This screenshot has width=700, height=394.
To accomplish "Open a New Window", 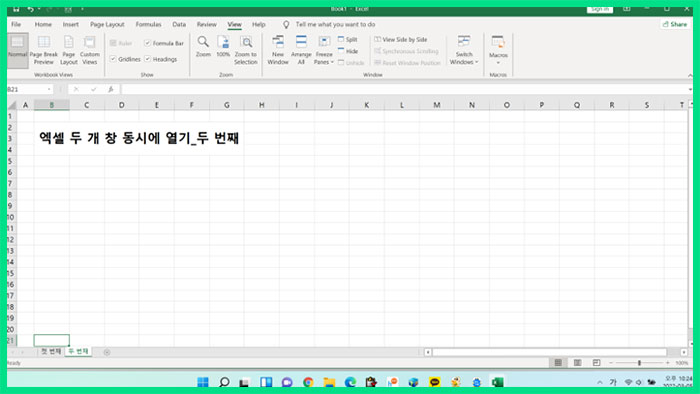I will tap(278, 50).
